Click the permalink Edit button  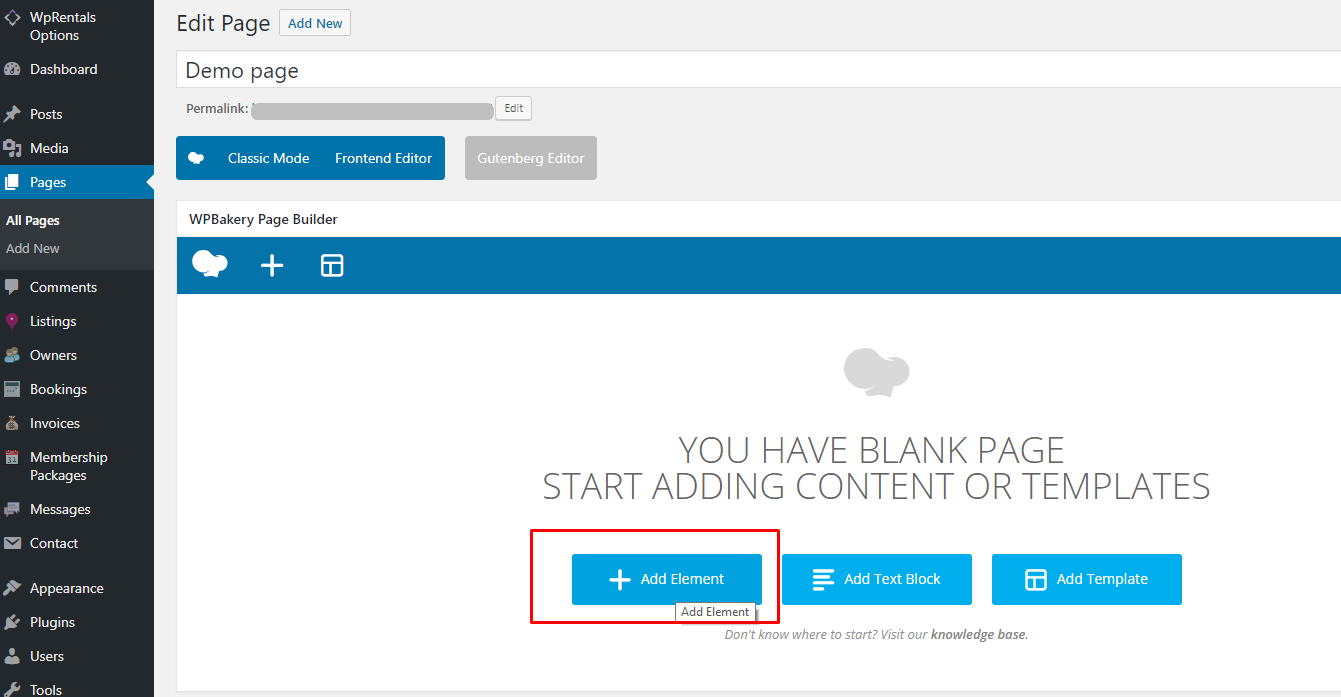pyautogui.click(x=514, y=108)
